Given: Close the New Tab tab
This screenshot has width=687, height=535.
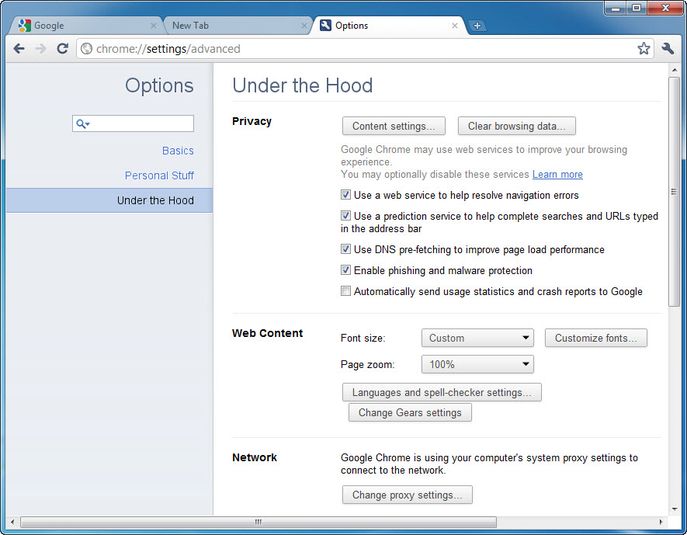Looking at the screenshot, I should [304, 26].
